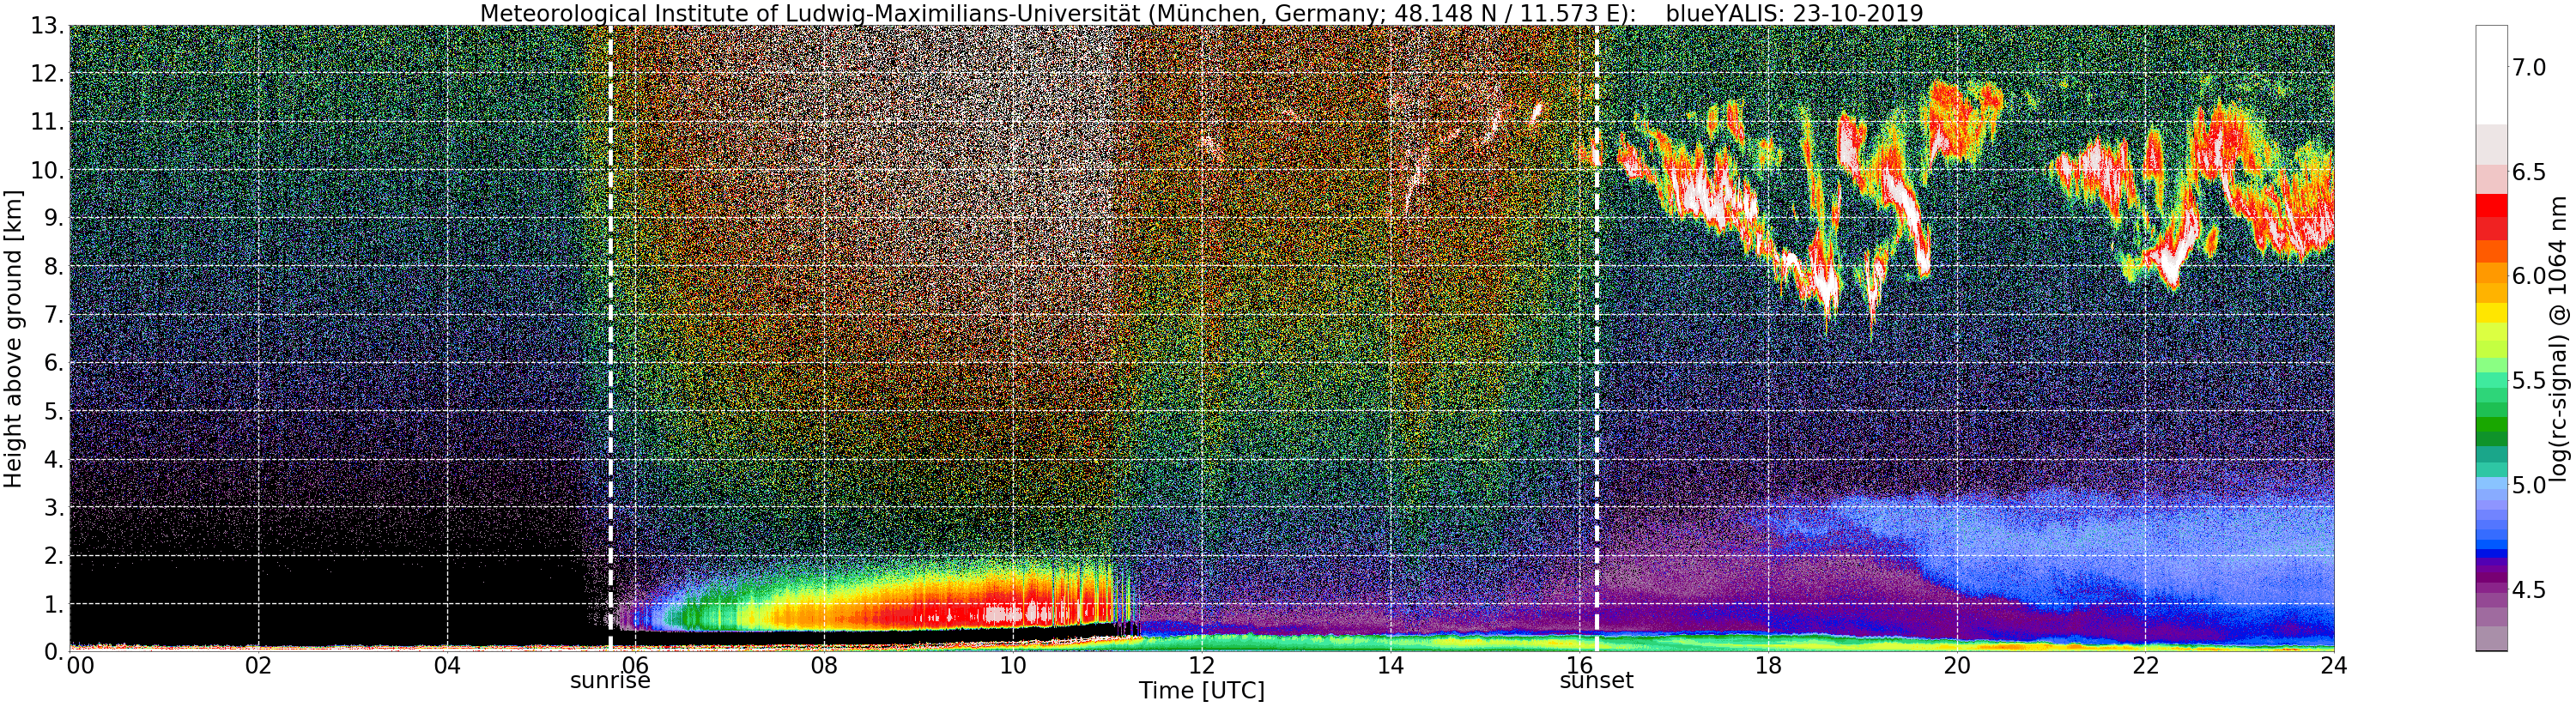Click the colorbar '5.5' tick label
Viewport: 2576px width, 707px height.
point(2528,381)
